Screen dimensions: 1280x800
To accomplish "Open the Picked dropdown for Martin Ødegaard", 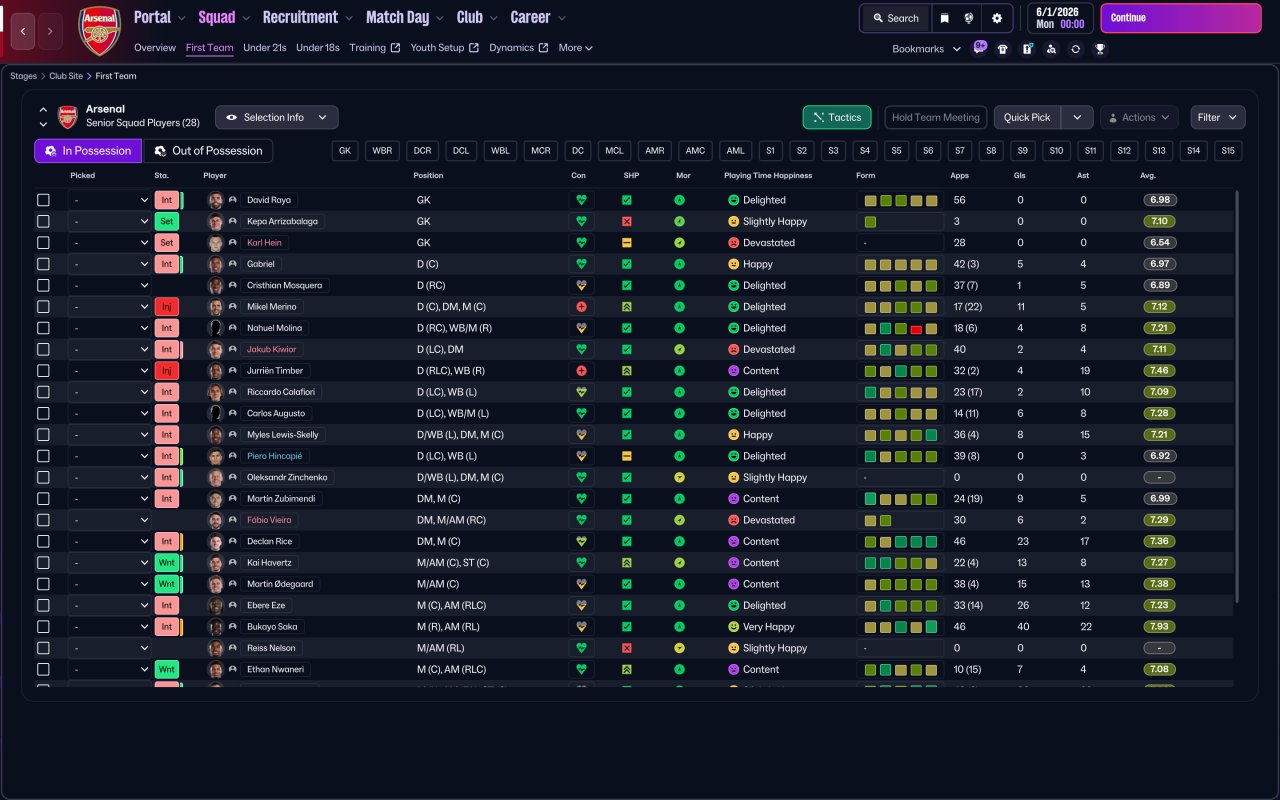I will click(x=109, y=584).
